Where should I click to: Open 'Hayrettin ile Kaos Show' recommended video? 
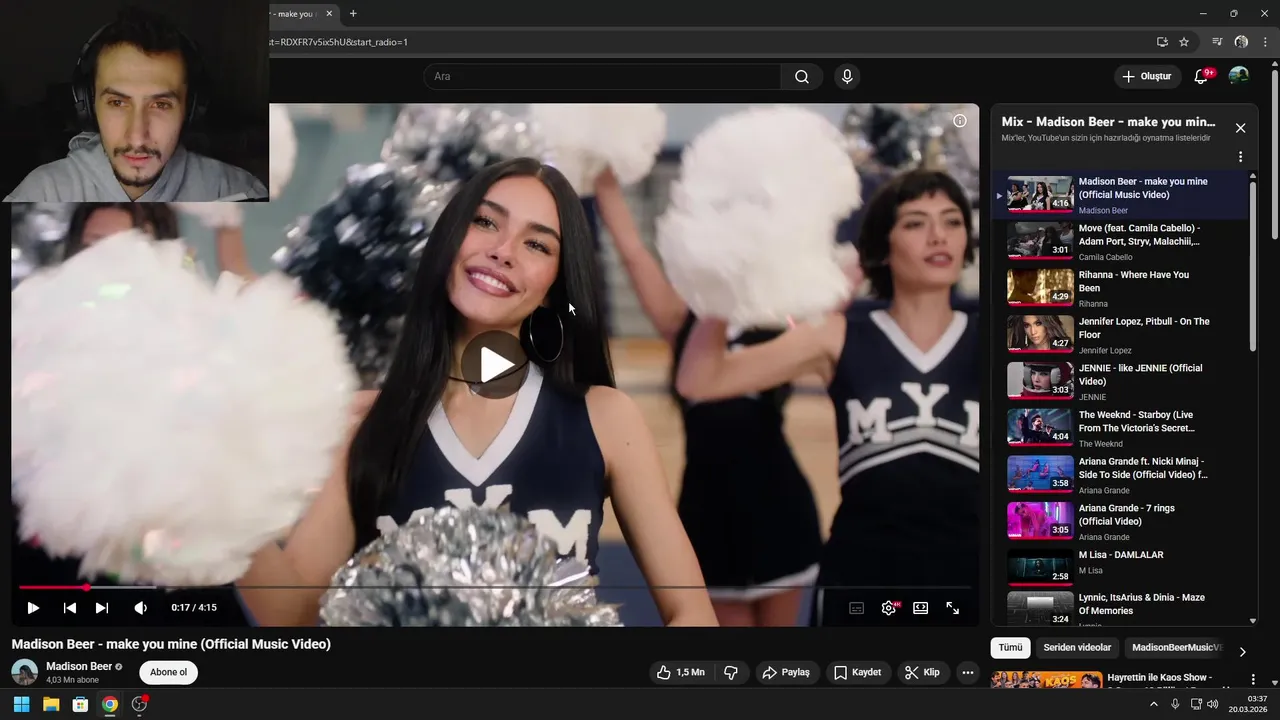coord(1159,677)
